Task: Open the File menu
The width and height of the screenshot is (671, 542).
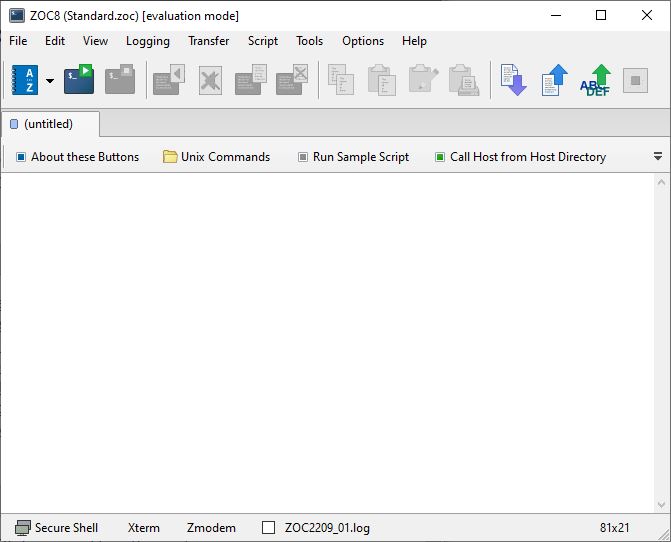Action: tap(18, 41)
